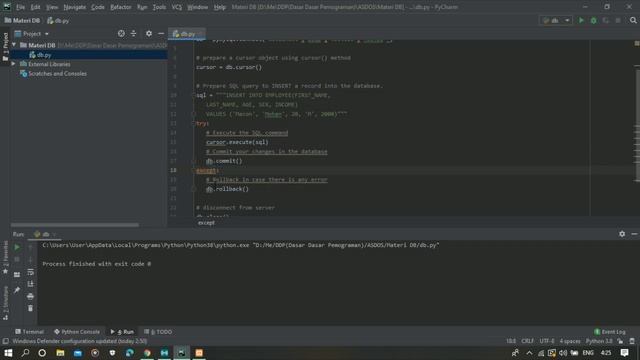Image resolution: width=640 pixels, height=360 pixels.
Task: Run db with coverage icon in toolbar
Action: [x=606, y=20]
